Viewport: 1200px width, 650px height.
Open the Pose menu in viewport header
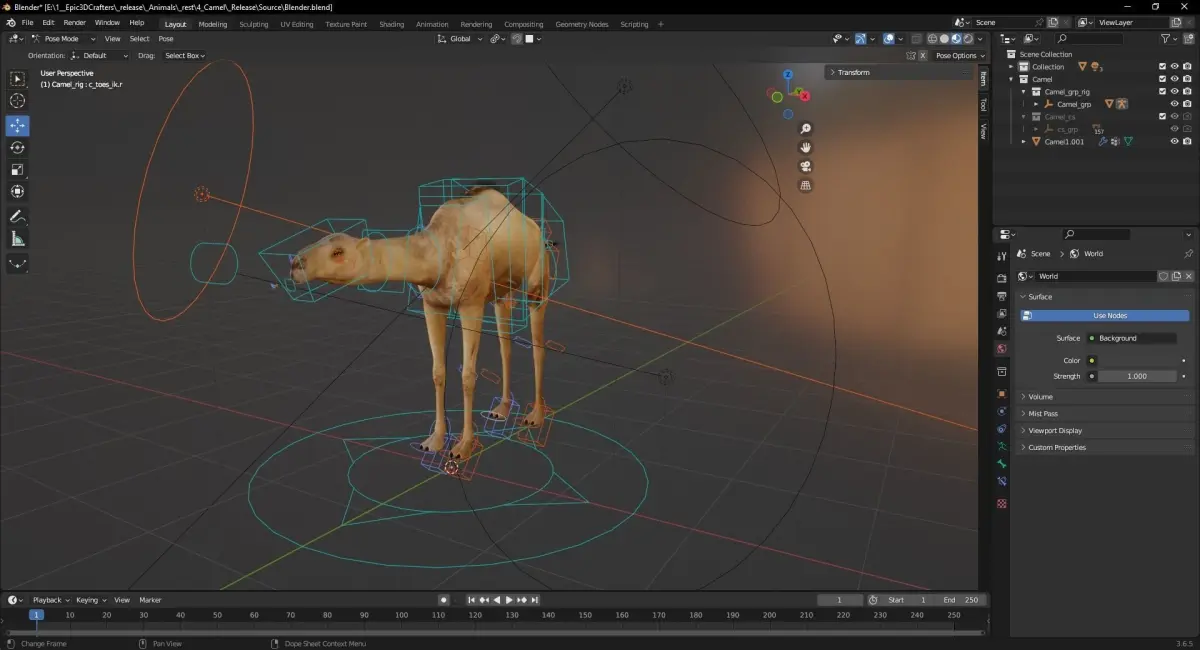click(x=166, y=39)
